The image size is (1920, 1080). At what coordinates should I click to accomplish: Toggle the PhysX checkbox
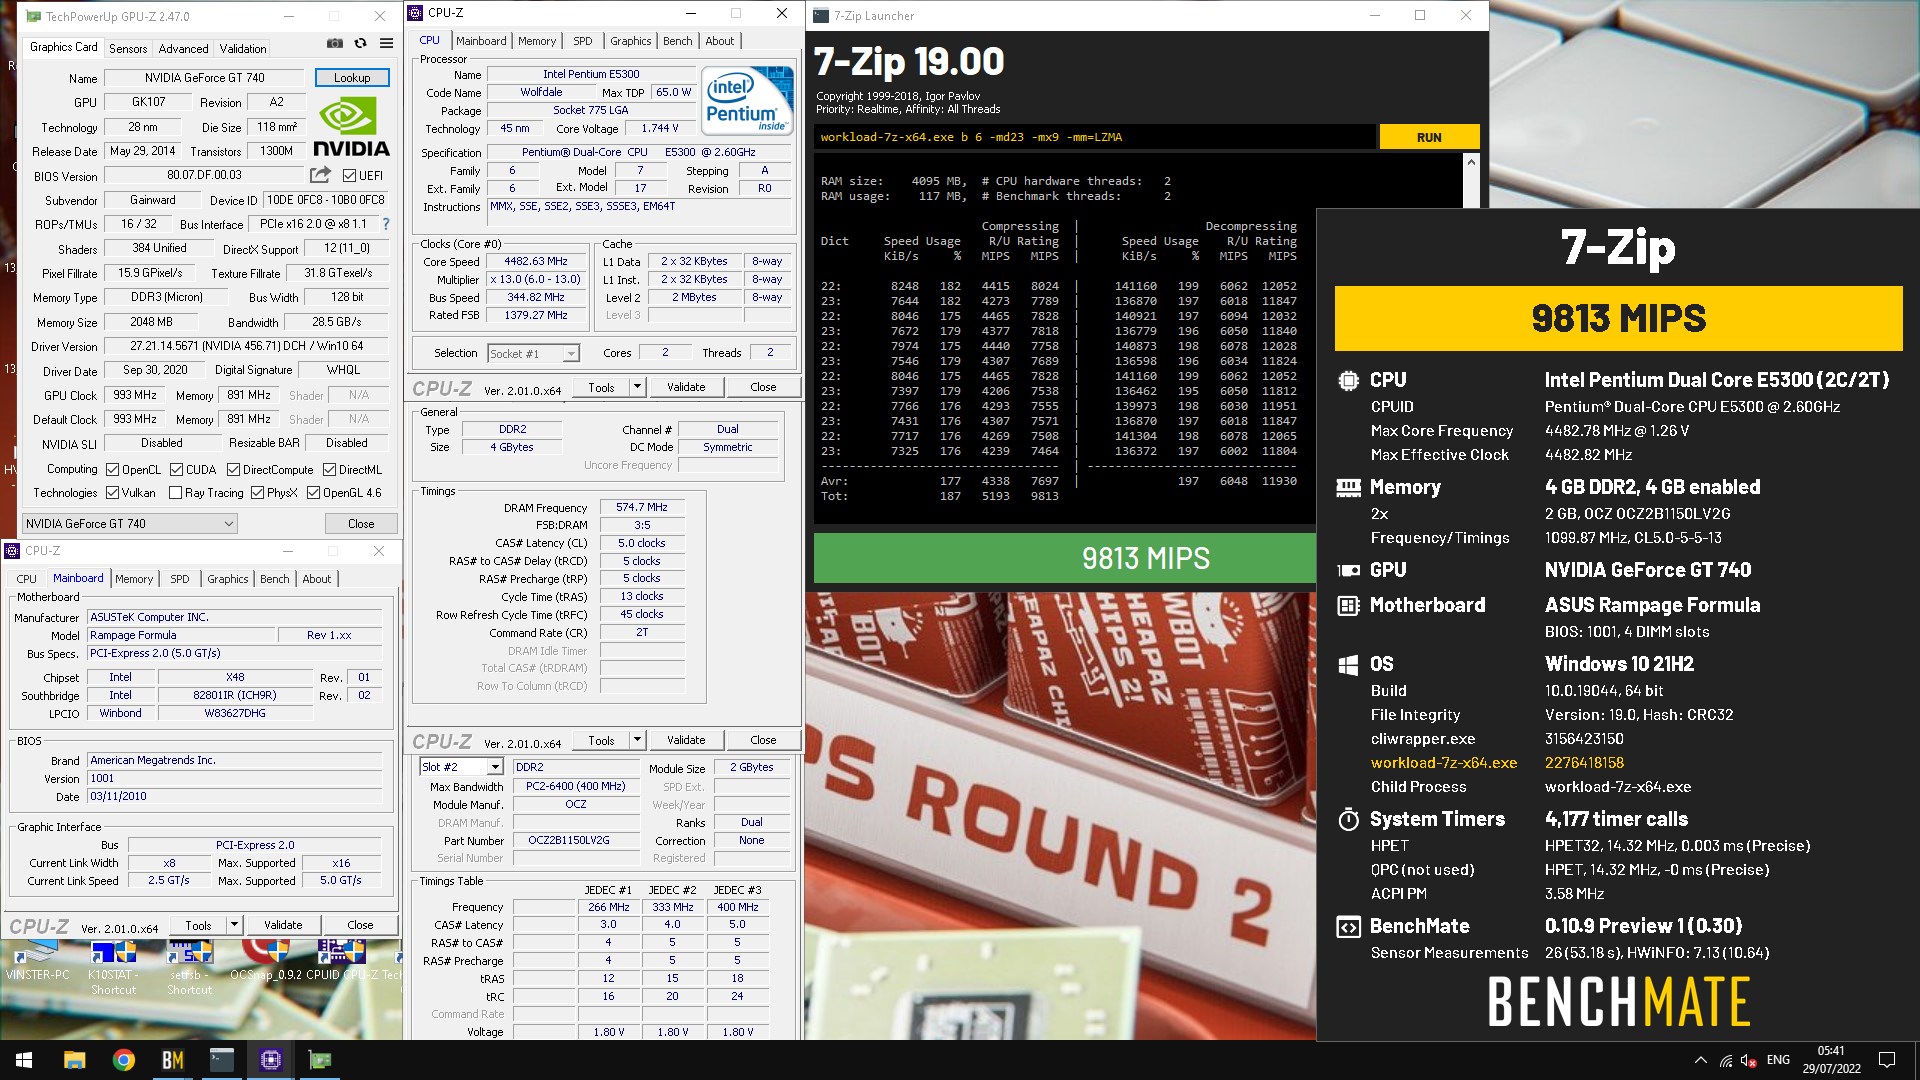tap(257, 492)
